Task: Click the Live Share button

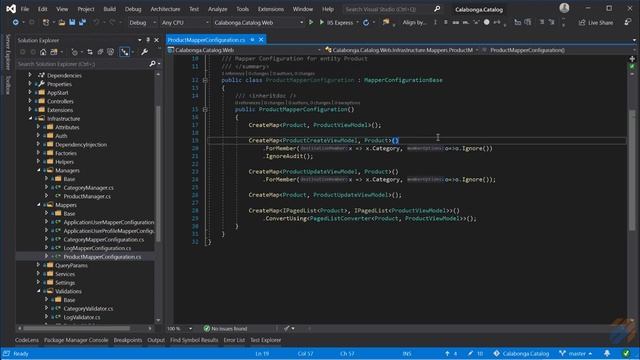Action: pos(596,22)
